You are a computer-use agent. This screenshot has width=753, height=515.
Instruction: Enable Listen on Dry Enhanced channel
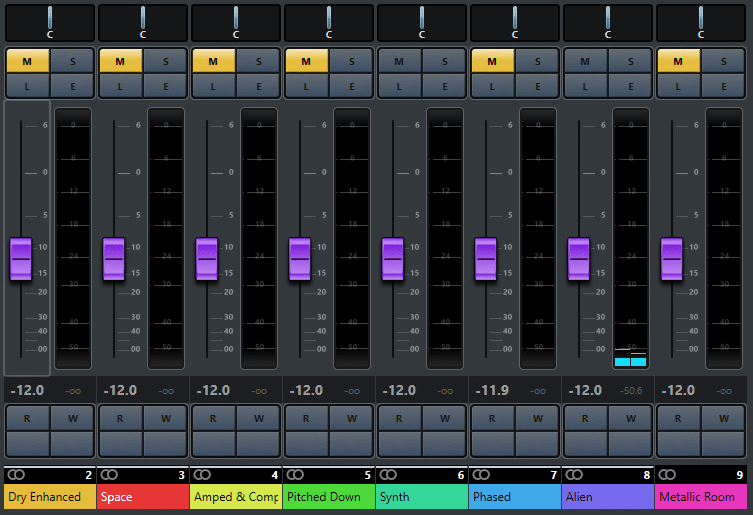coord(27,86)
